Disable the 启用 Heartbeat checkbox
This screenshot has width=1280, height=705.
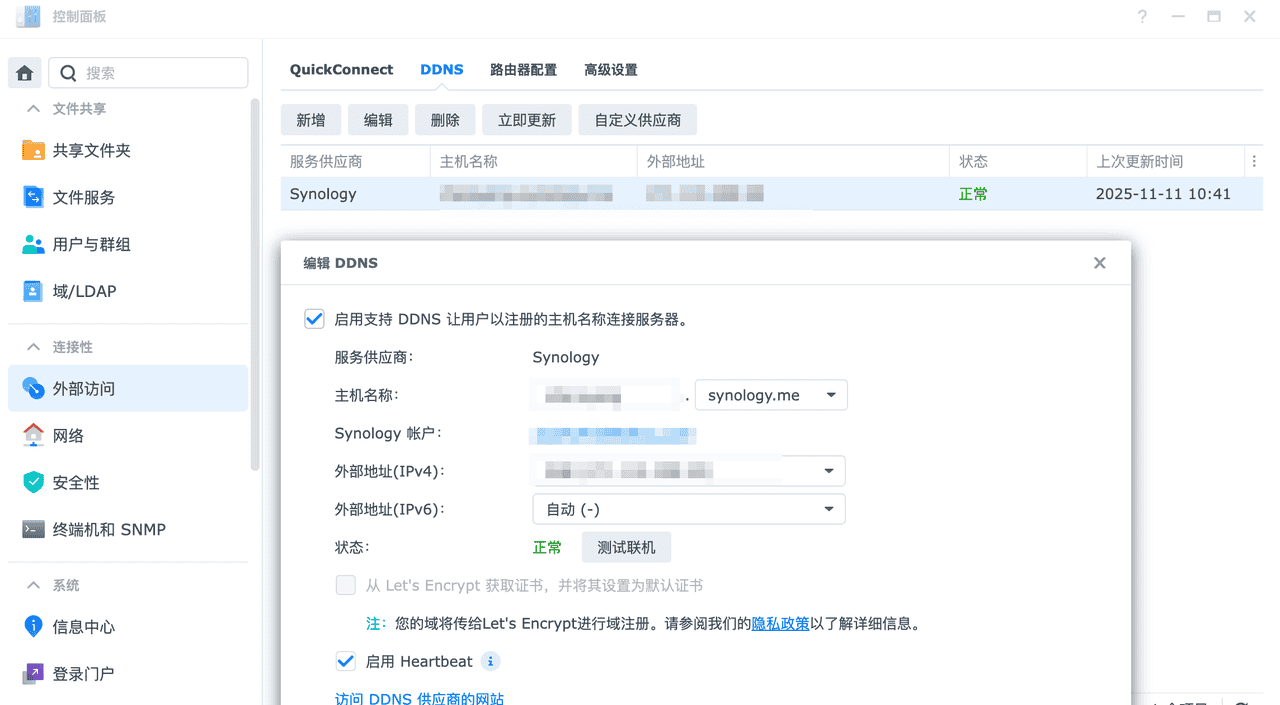[345, 661]
